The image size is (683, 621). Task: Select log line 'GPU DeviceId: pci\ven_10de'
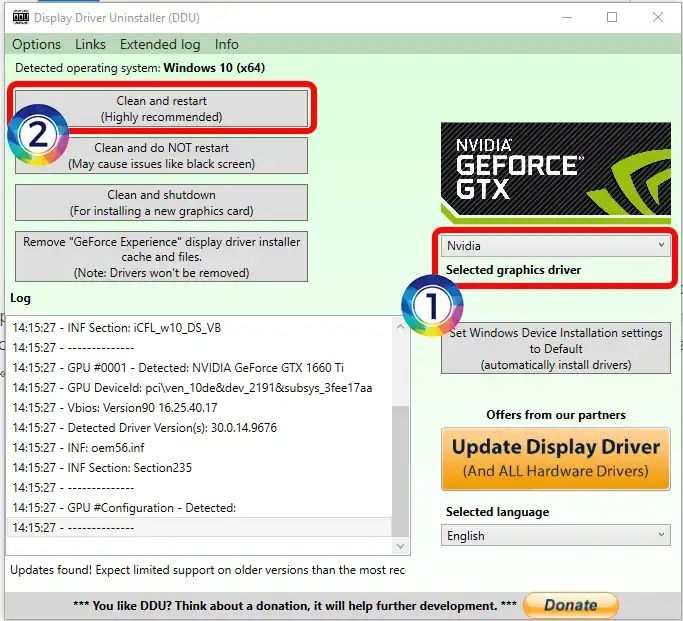(199, 388)
